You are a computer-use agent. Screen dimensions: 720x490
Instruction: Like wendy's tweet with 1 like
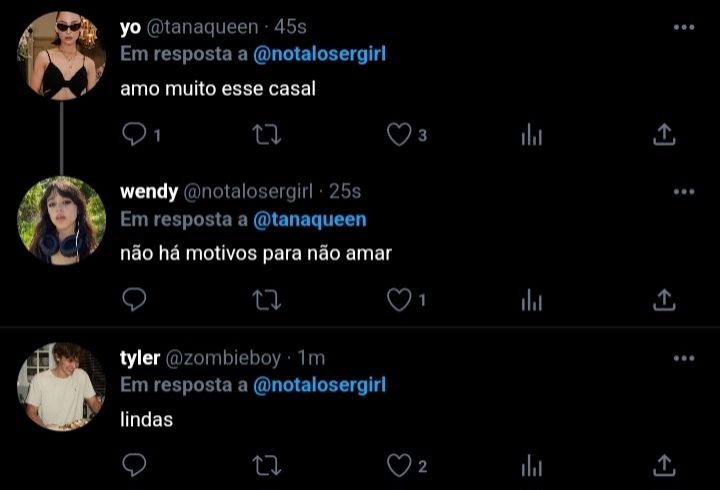[399, 300]
